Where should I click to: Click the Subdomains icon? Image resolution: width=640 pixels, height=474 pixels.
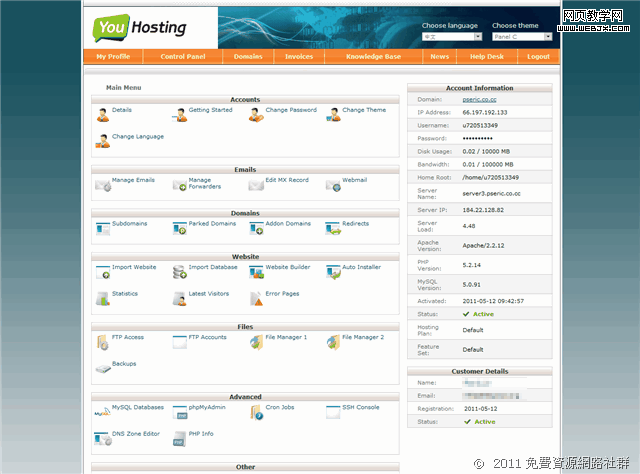(103, 228)
